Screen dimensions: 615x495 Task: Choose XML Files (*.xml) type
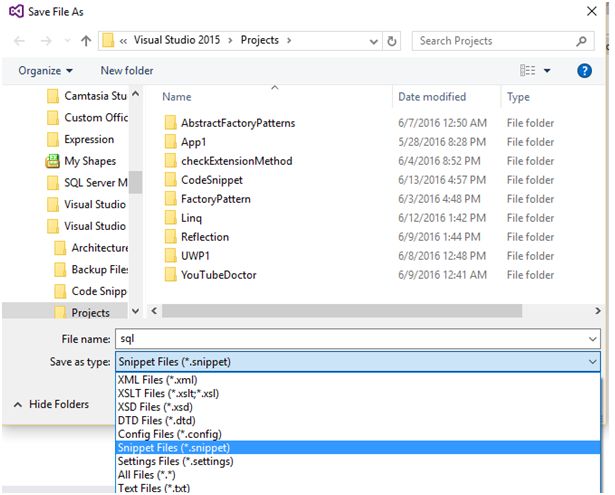[358, 380]
